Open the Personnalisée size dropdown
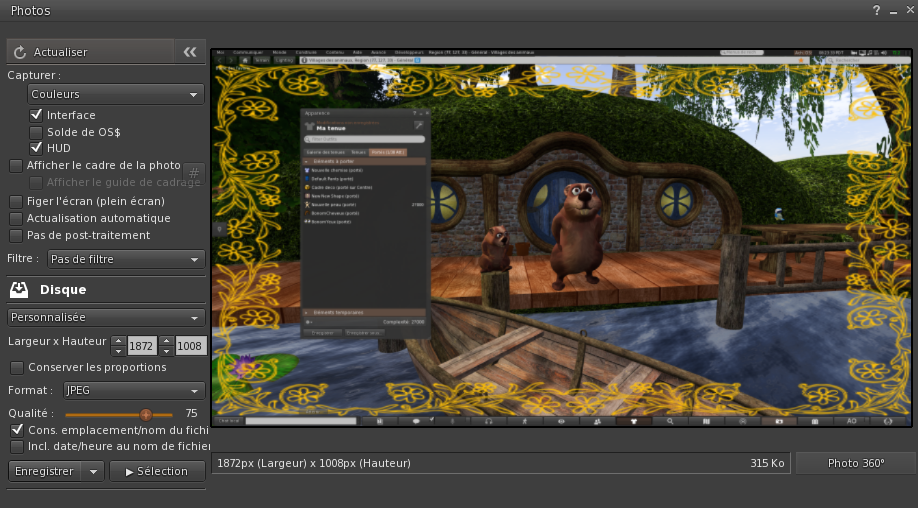918x508 pixels. 106,317
